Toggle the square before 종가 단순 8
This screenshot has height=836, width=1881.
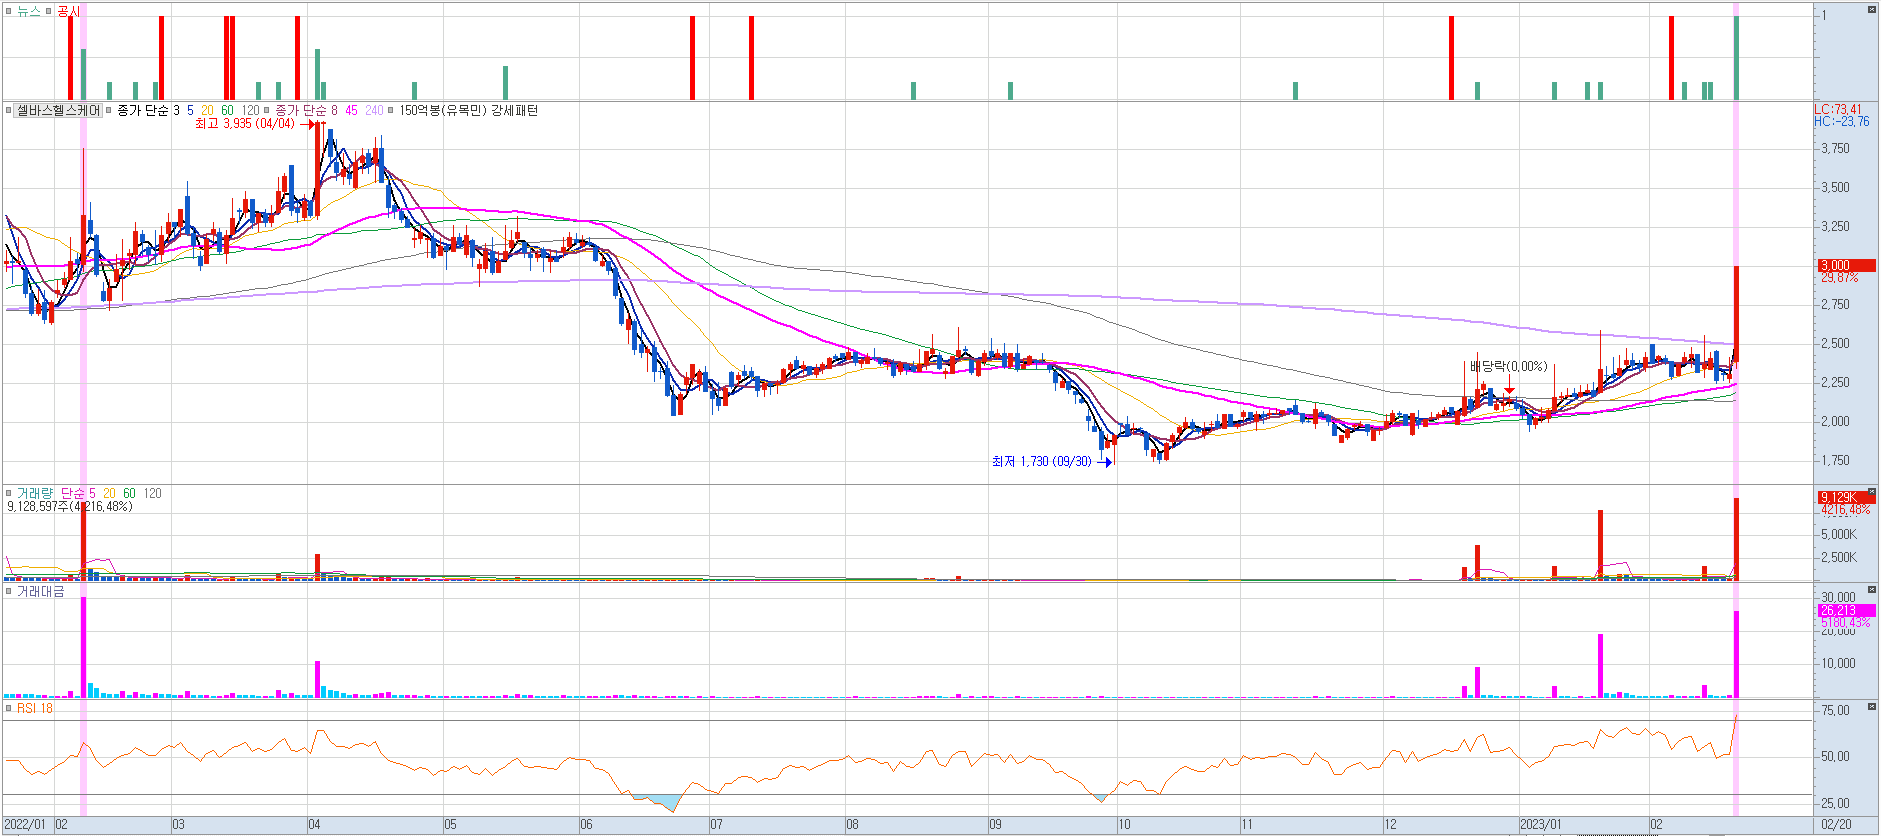click(x=267, y=110)
